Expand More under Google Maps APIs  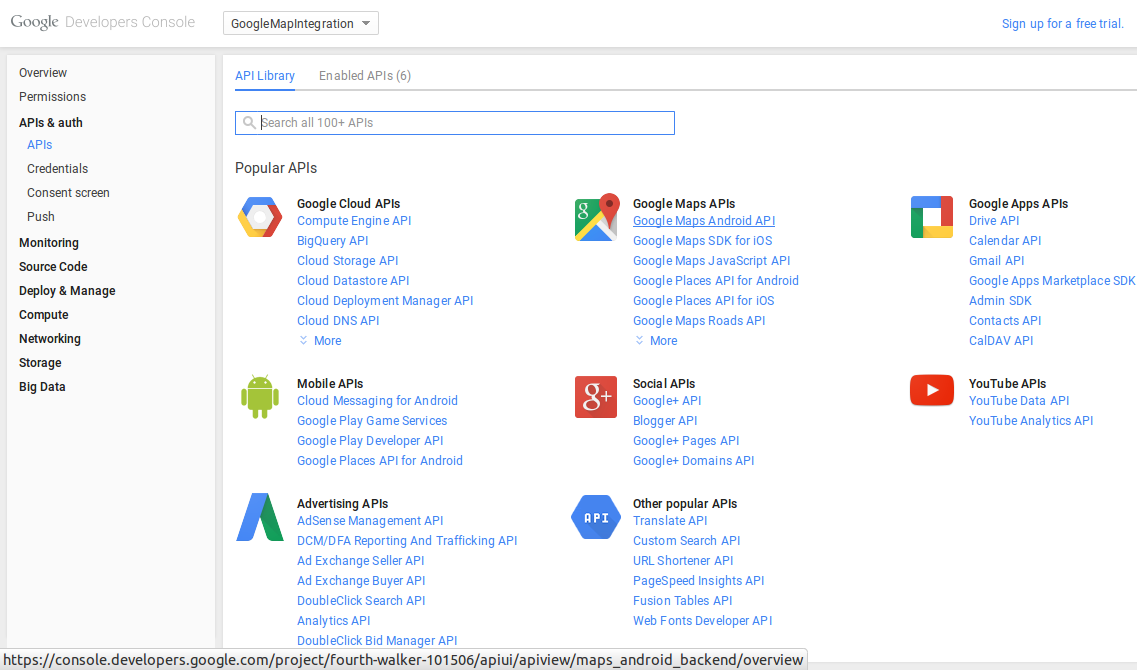click(x=656, y=341)
